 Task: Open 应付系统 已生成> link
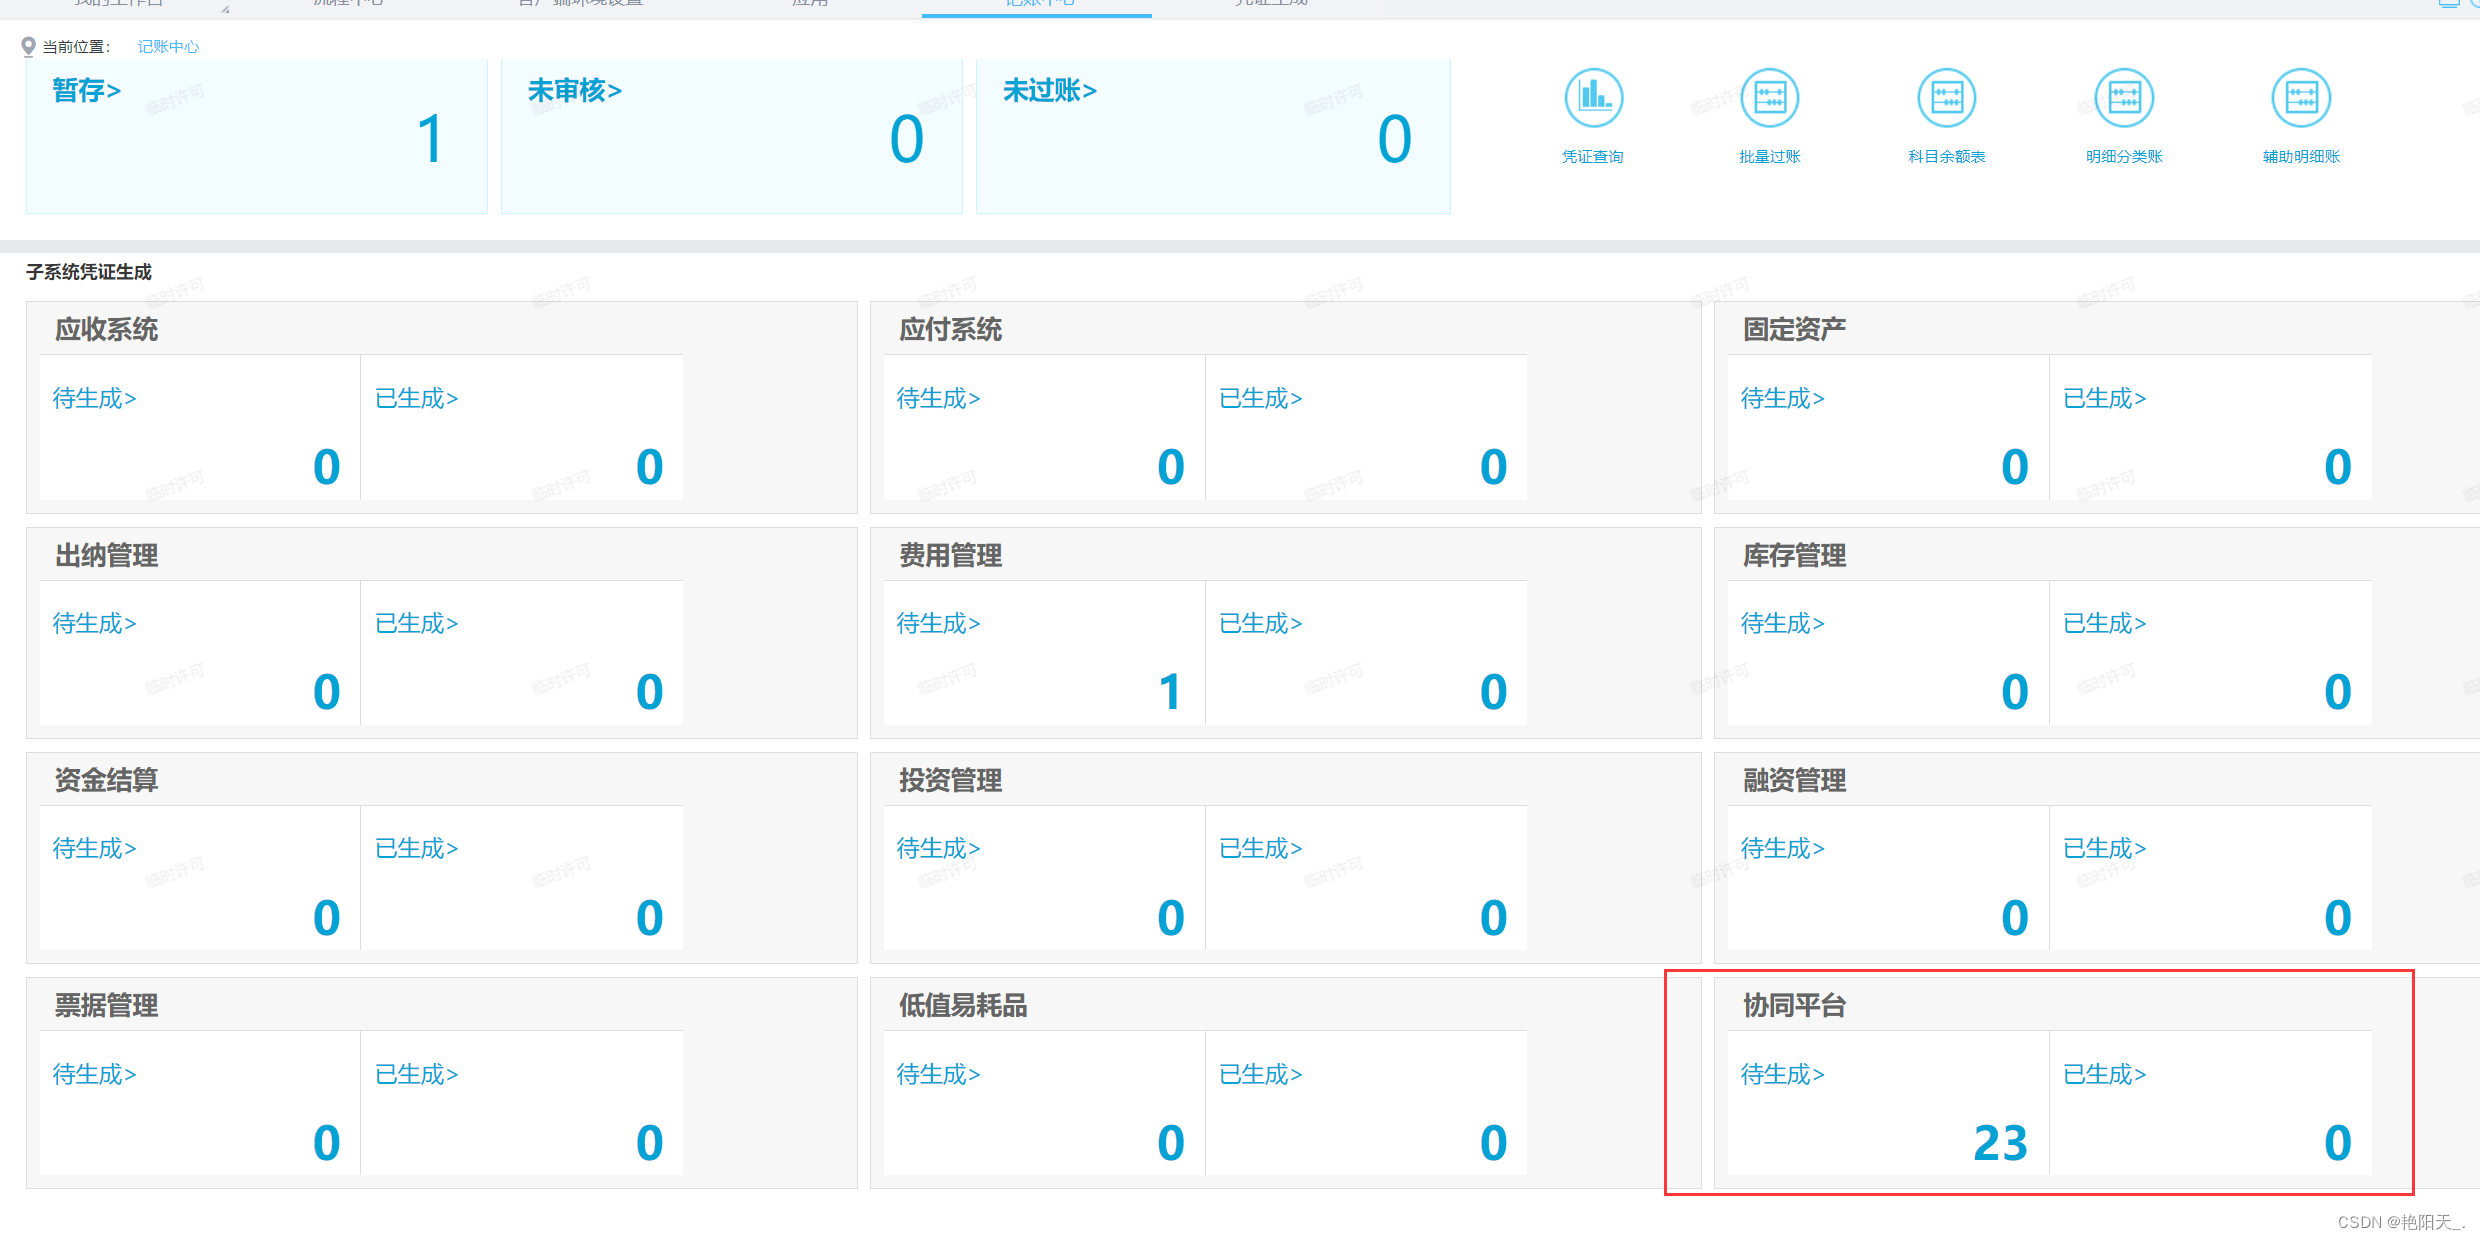[1261, 398]
